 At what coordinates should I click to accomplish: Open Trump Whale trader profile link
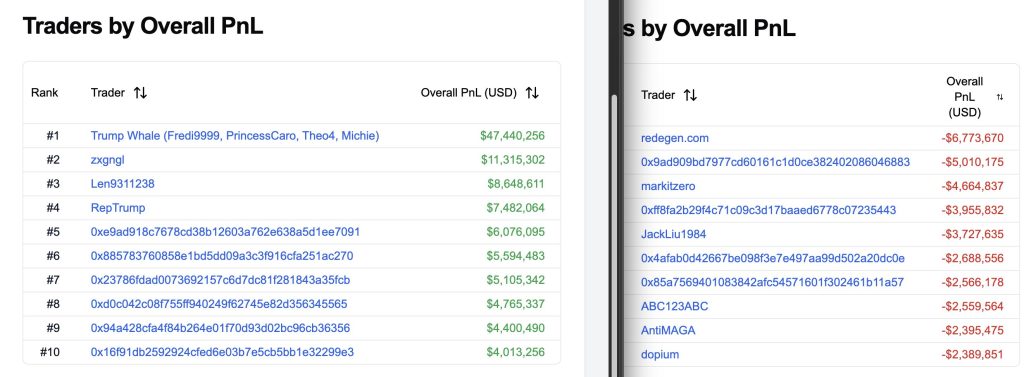coord(235,136)
